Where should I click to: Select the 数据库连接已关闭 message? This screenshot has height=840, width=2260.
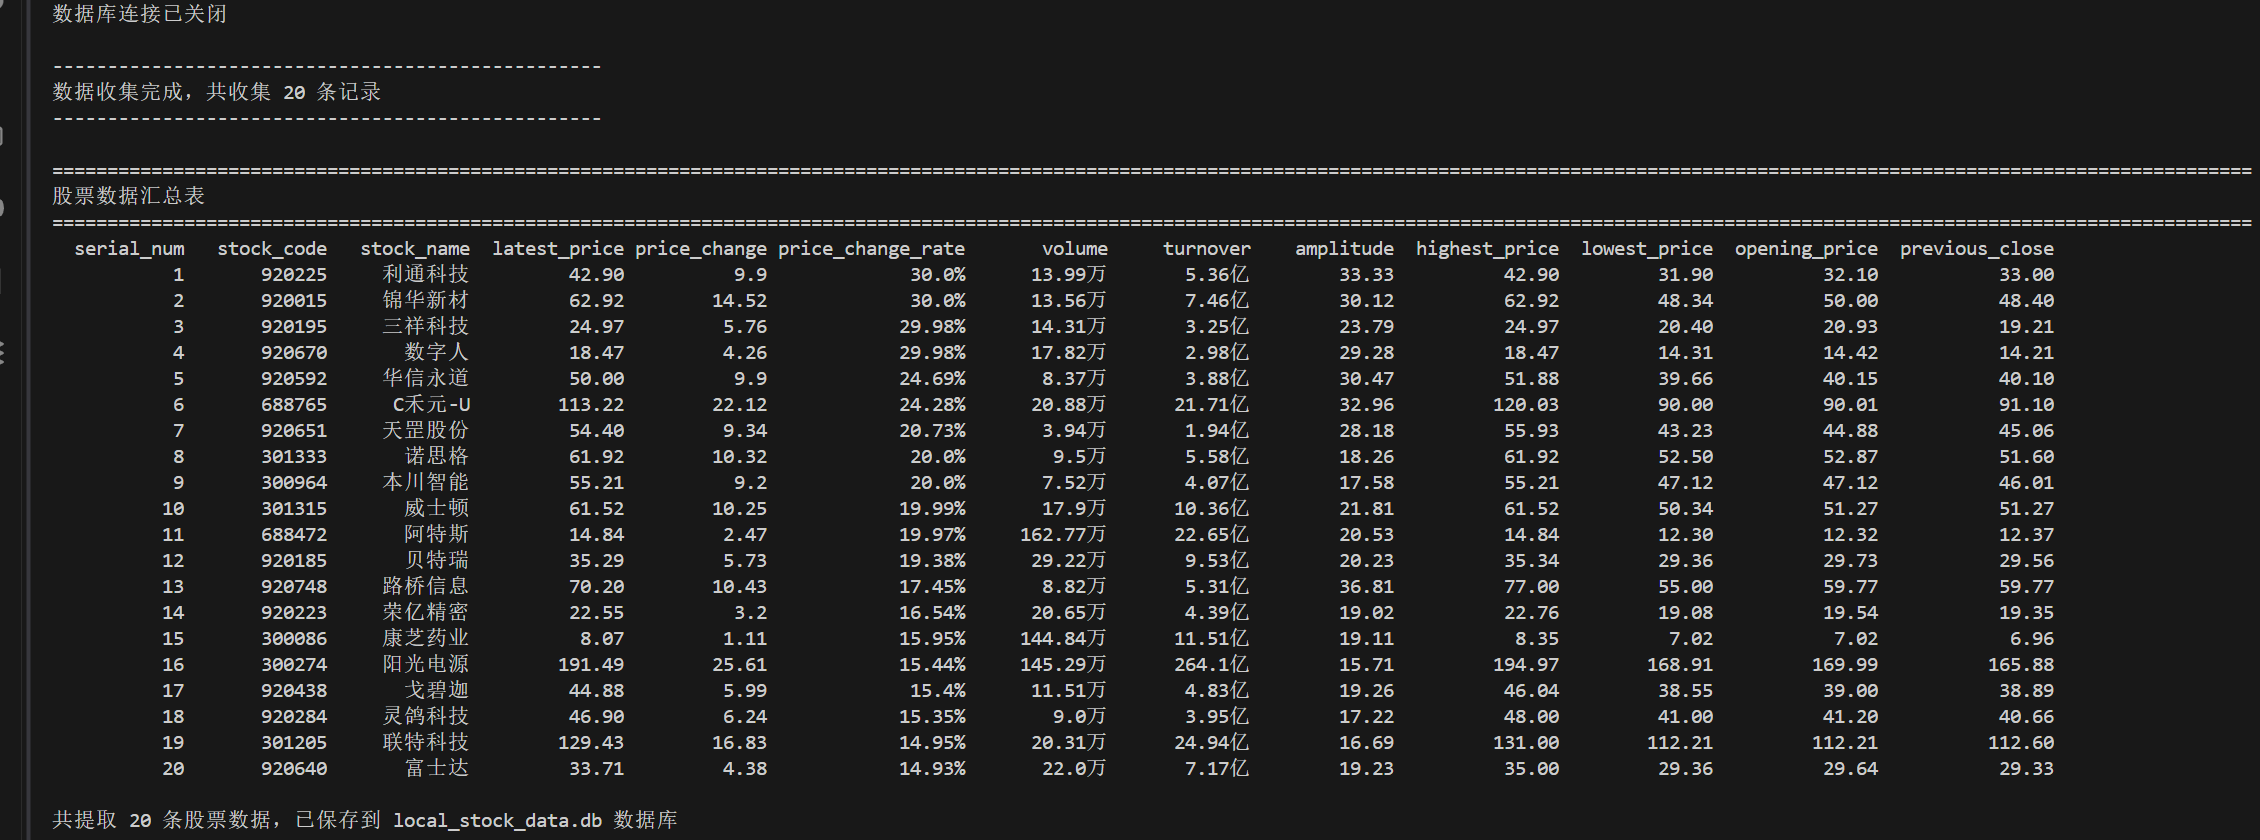(140, 14)
